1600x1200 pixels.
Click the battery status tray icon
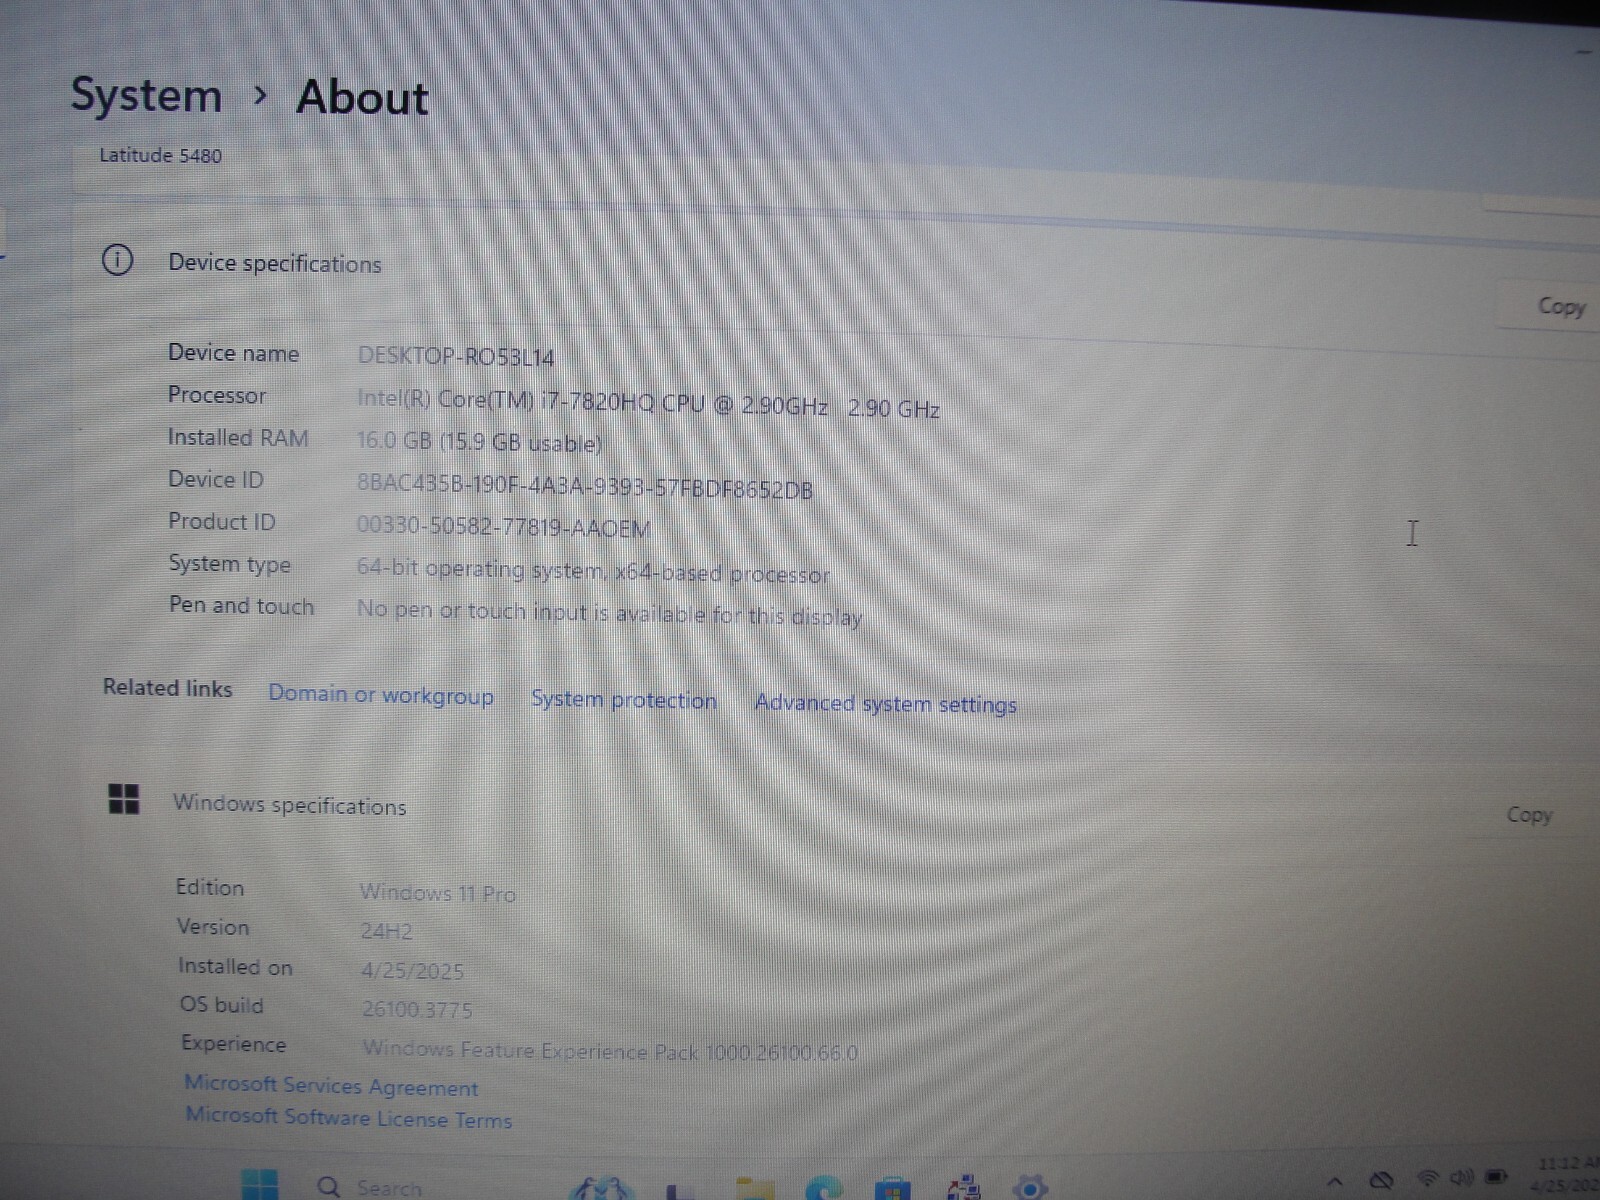(1496, 1176)
